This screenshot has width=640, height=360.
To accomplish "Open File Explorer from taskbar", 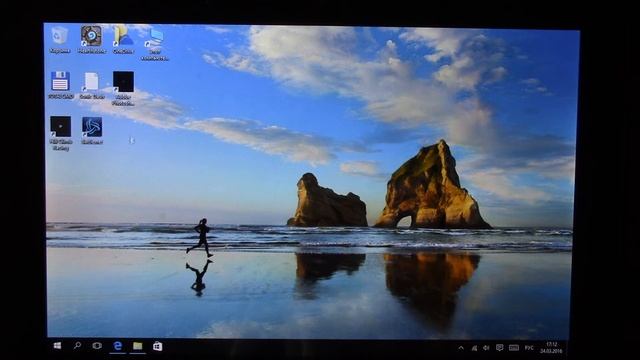I will (138, 346).
